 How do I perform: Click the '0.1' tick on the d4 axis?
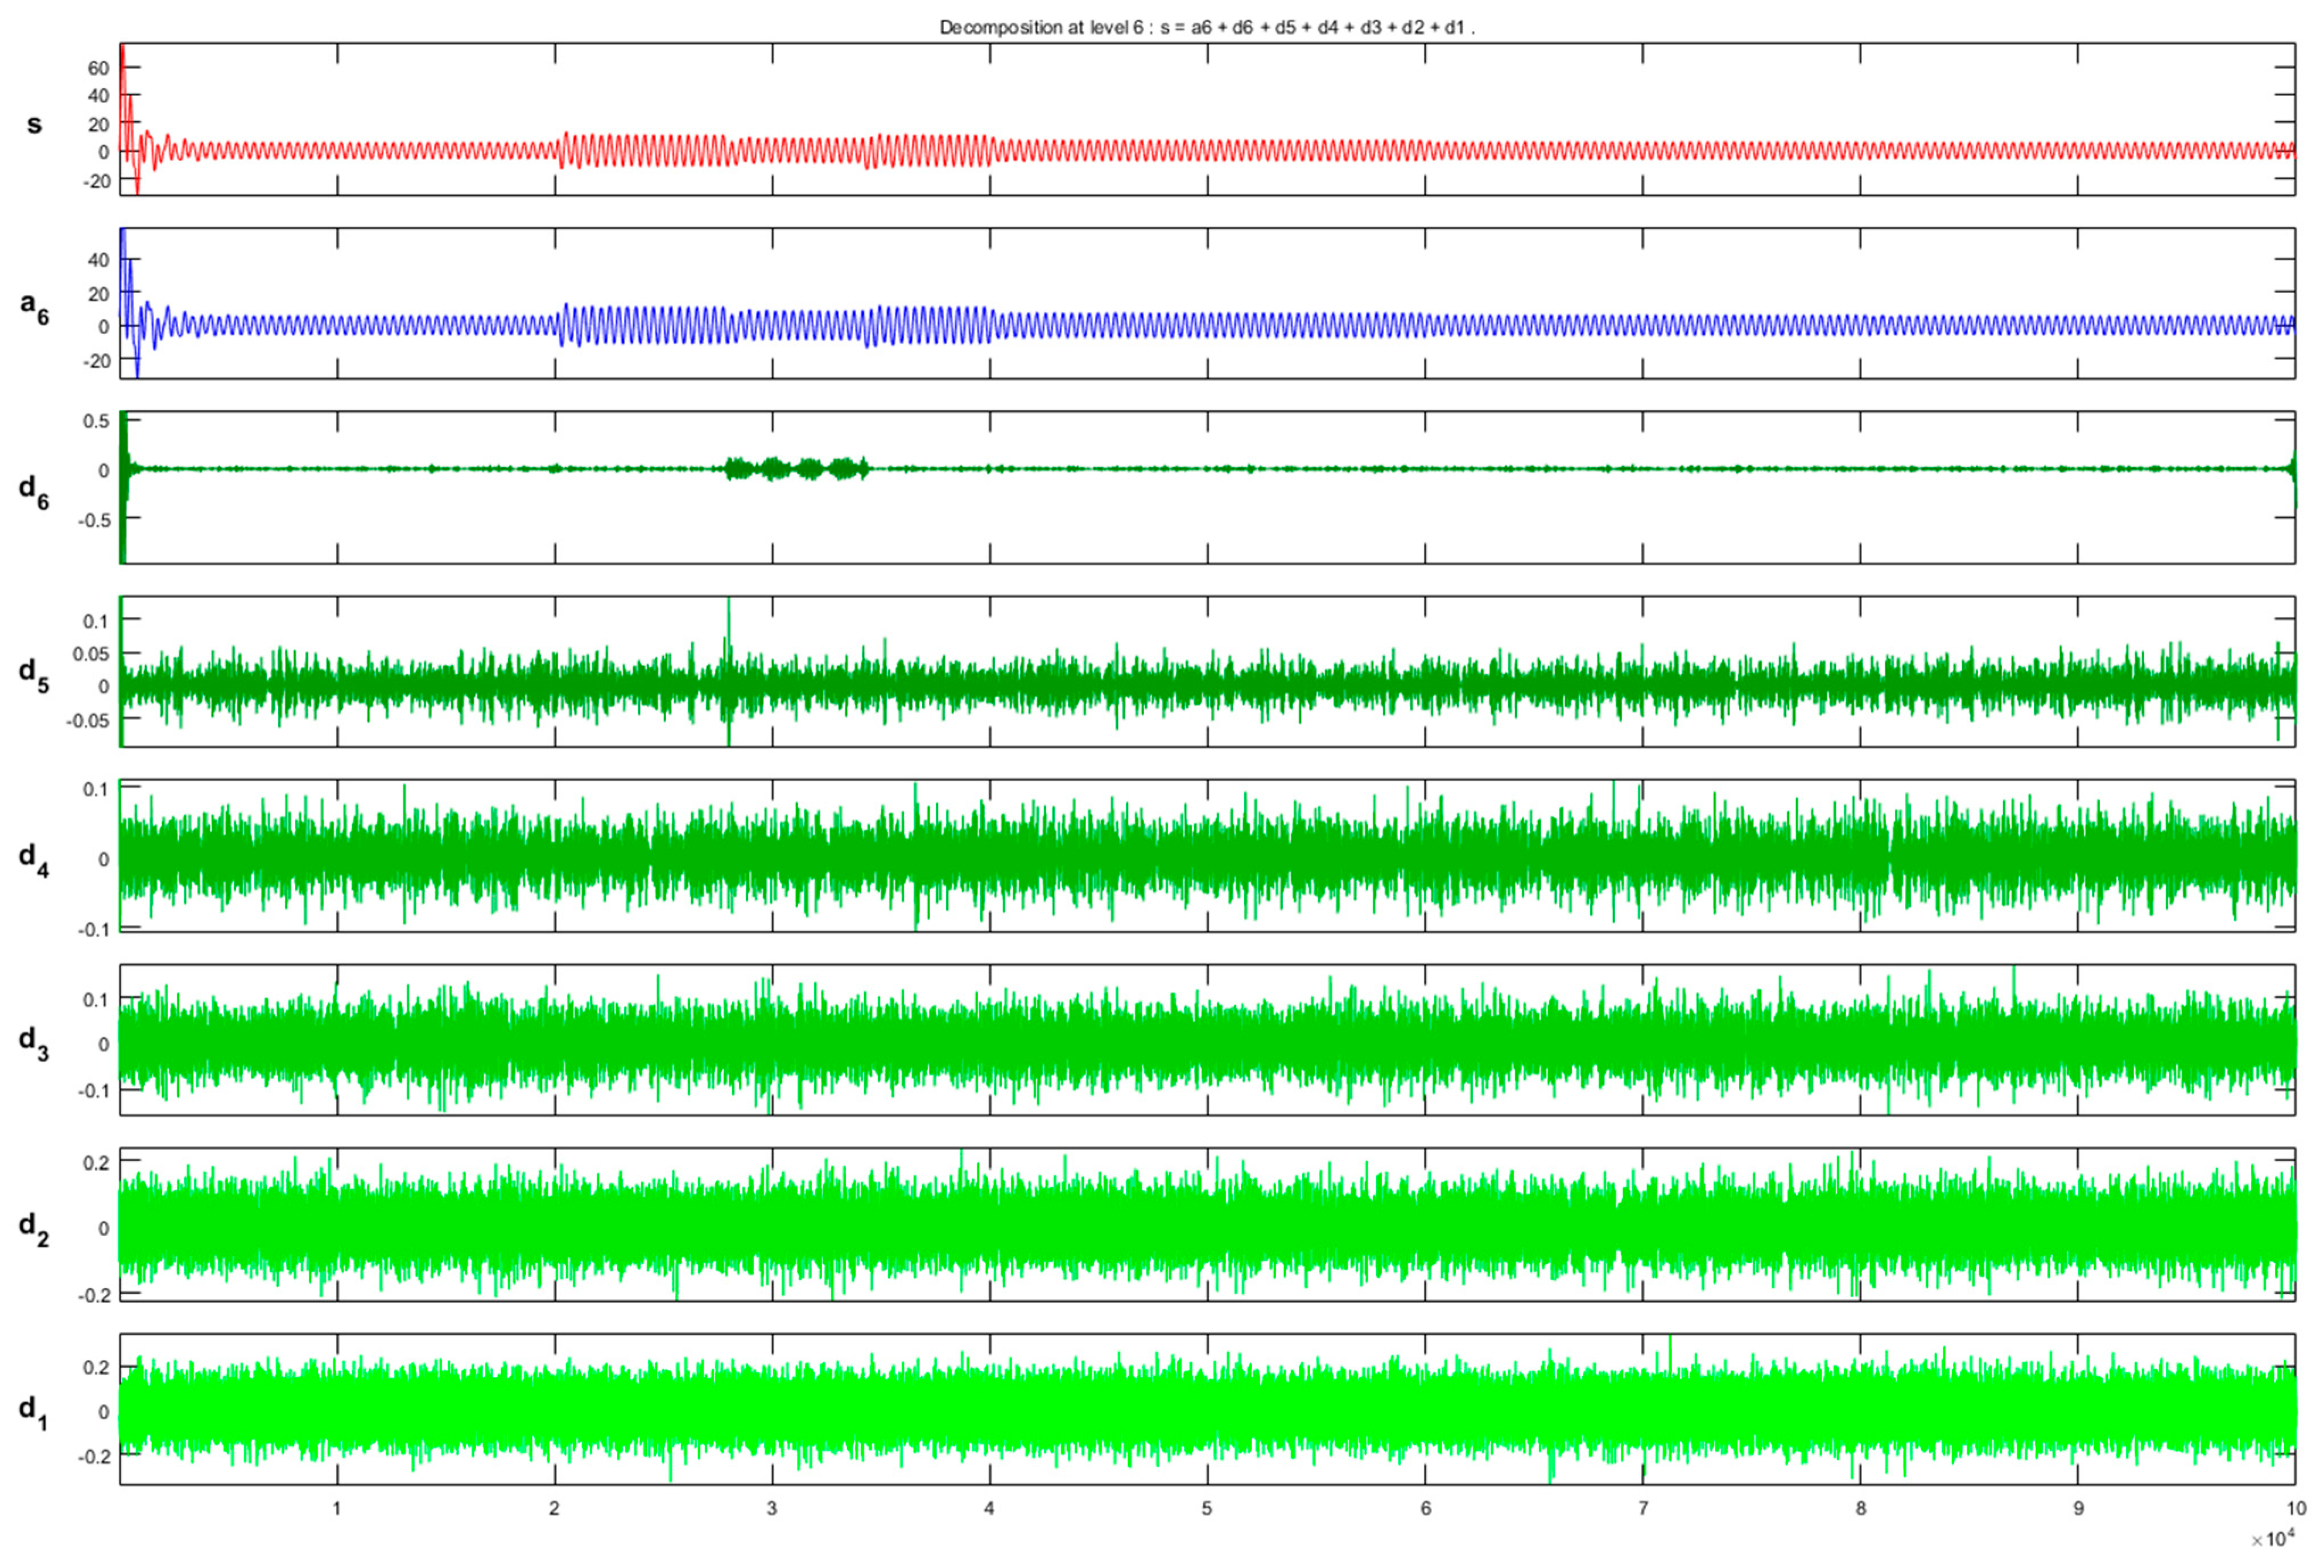coord(96,789)
